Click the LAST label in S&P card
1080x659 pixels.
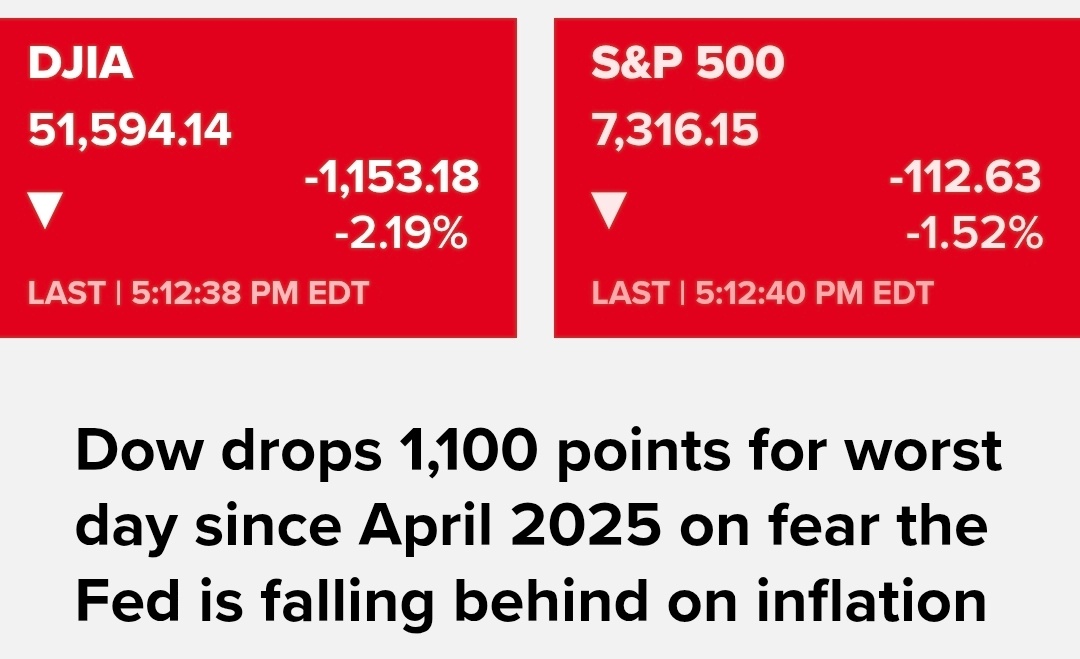pos(630,293)
